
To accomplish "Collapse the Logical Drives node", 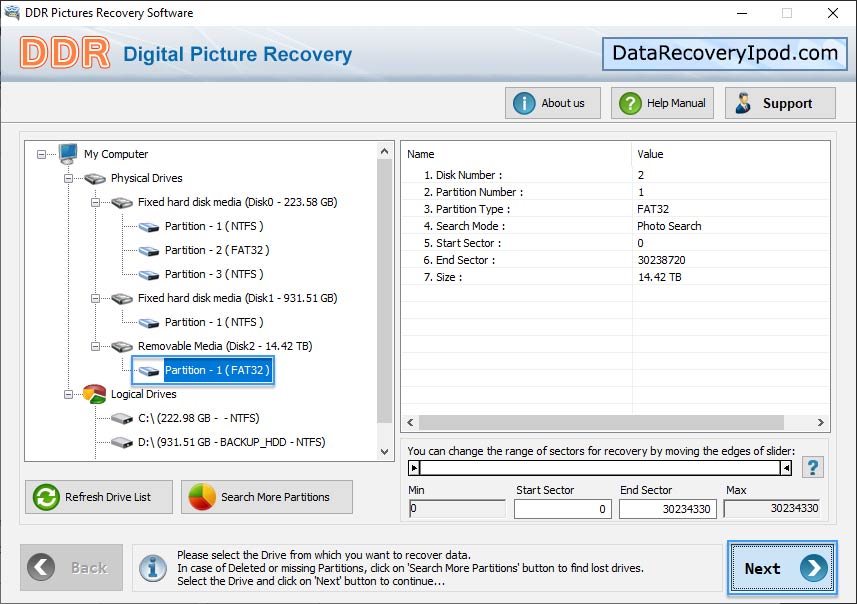I will [68, 394].
